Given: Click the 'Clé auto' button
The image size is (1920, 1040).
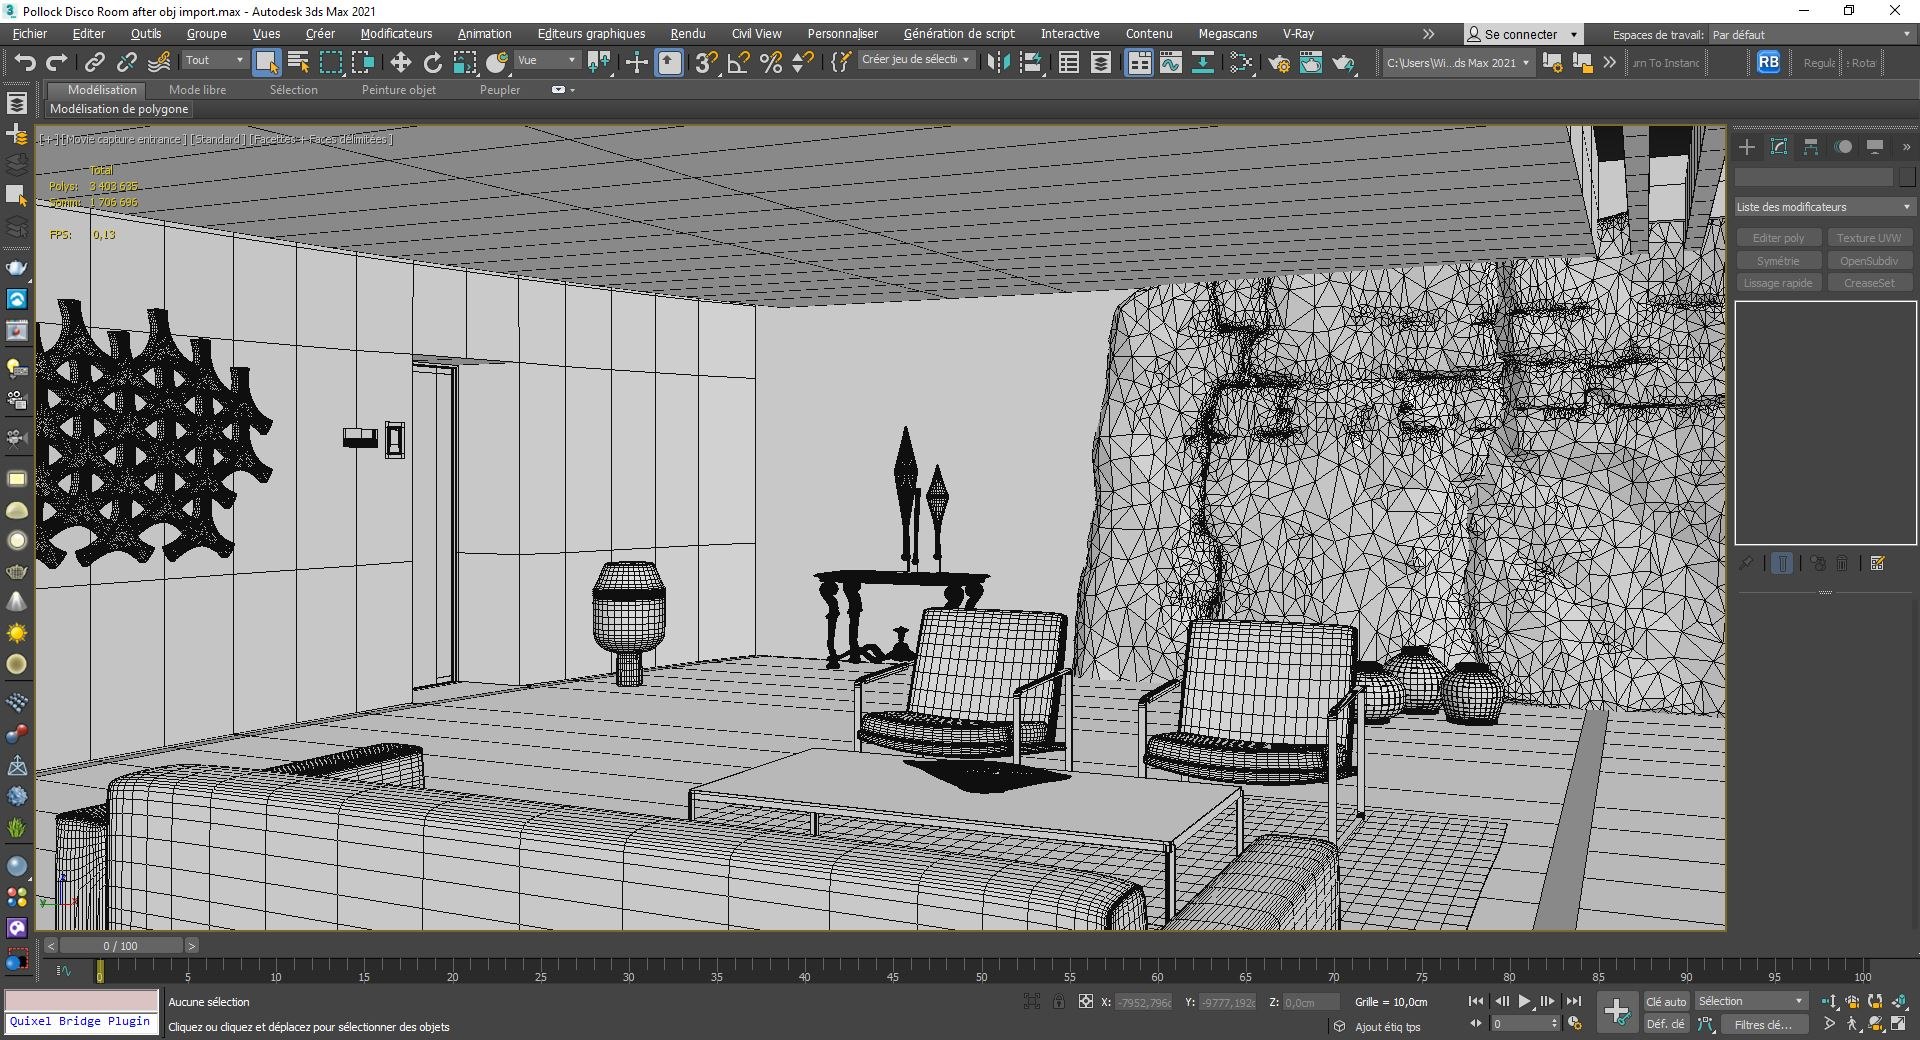Looking at the screenshot, I should (1666, 1001).
